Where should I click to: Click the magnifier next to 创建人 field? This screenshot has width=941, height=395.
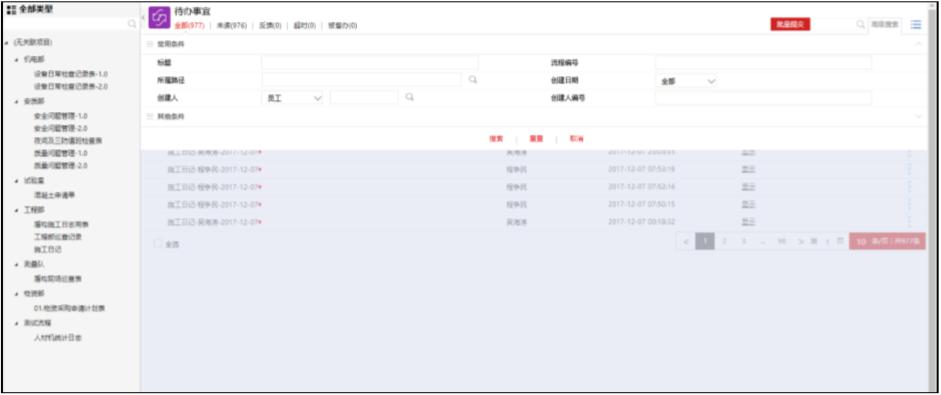click(409, 97)
